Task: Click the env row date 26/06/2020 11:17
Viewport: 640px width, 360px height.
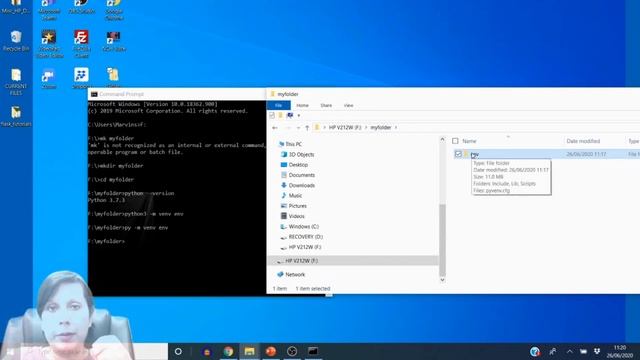Action: pyautogui.click(x=586, y=154)
